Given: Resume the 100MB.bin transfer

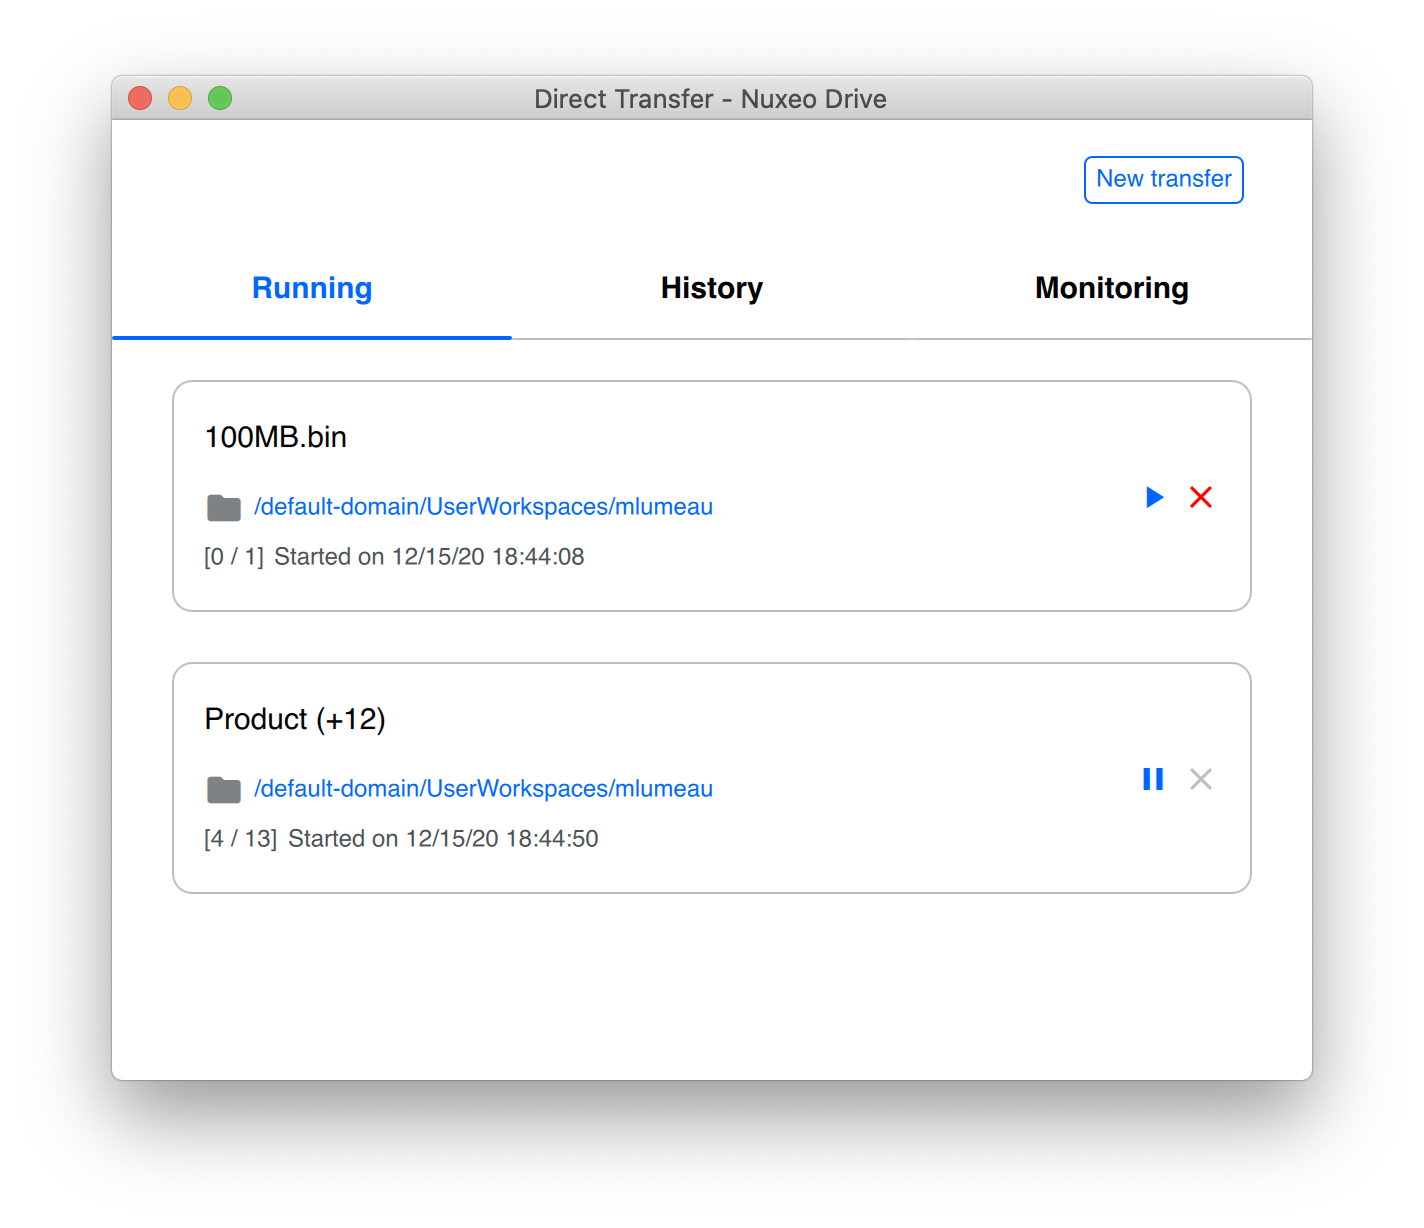Looking at the screenshot, I should pyautogui.click(x=1154, y=497).
